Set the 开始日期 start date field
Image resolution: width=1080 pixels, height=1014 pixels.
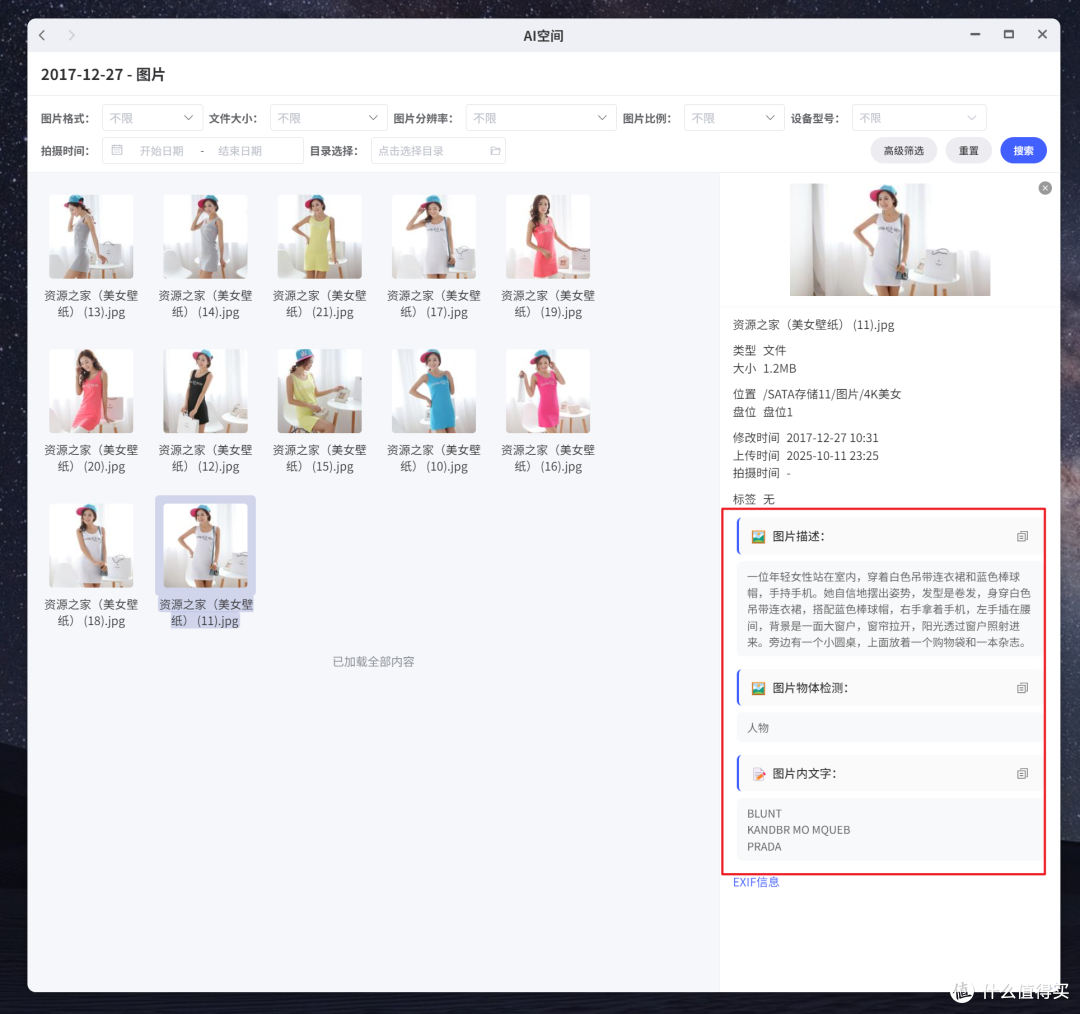pos(161,151)
